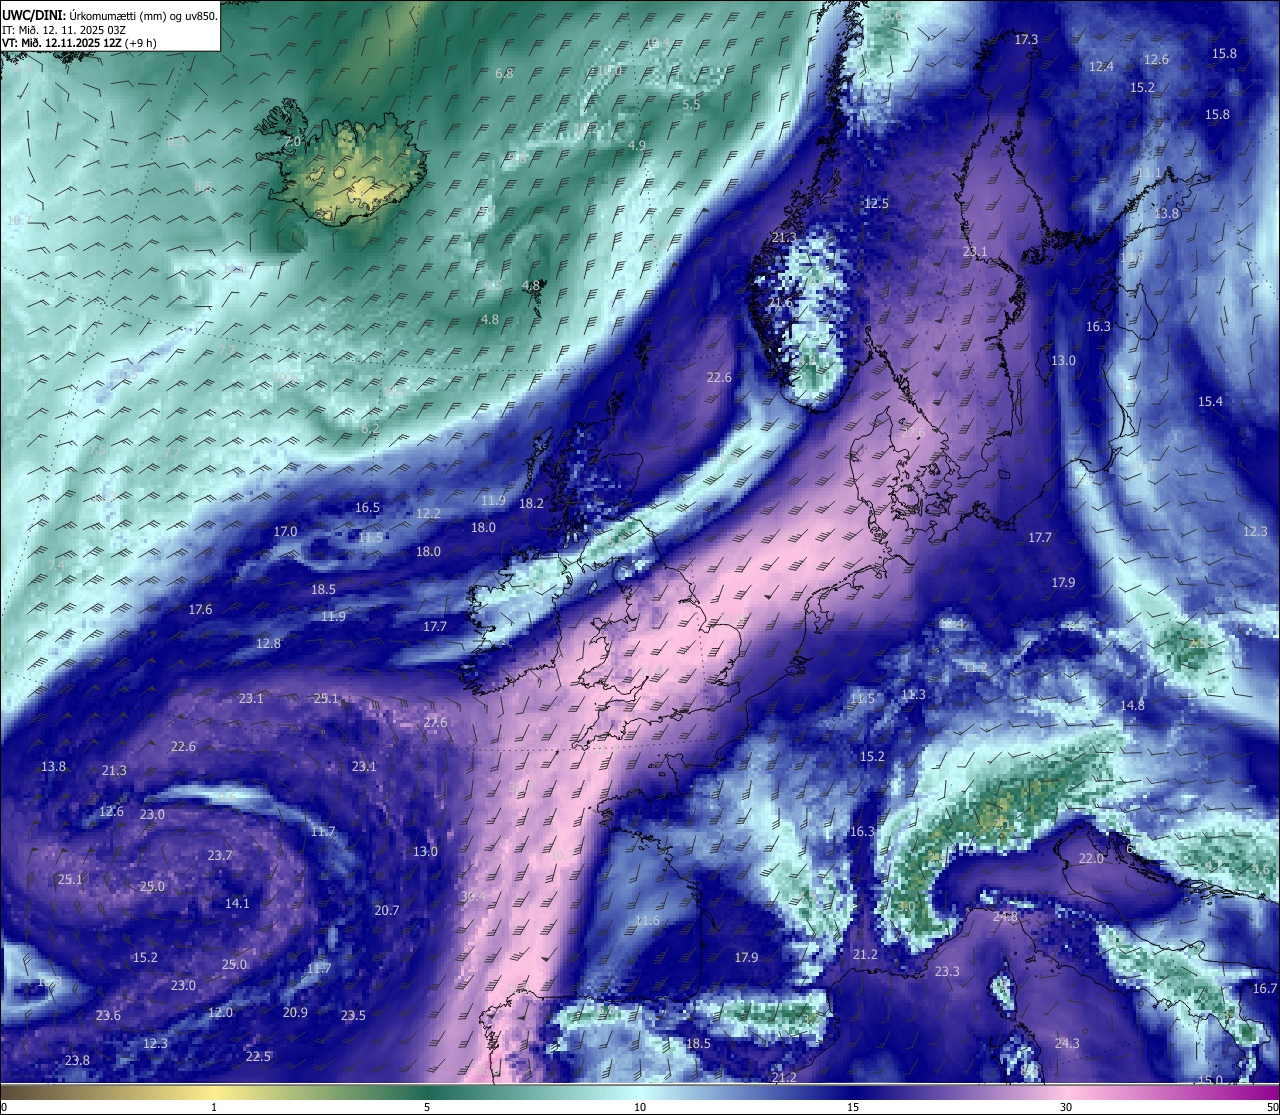
Task: Click the 23.7 value in the Atlantic low
Action: pos(220,855)
